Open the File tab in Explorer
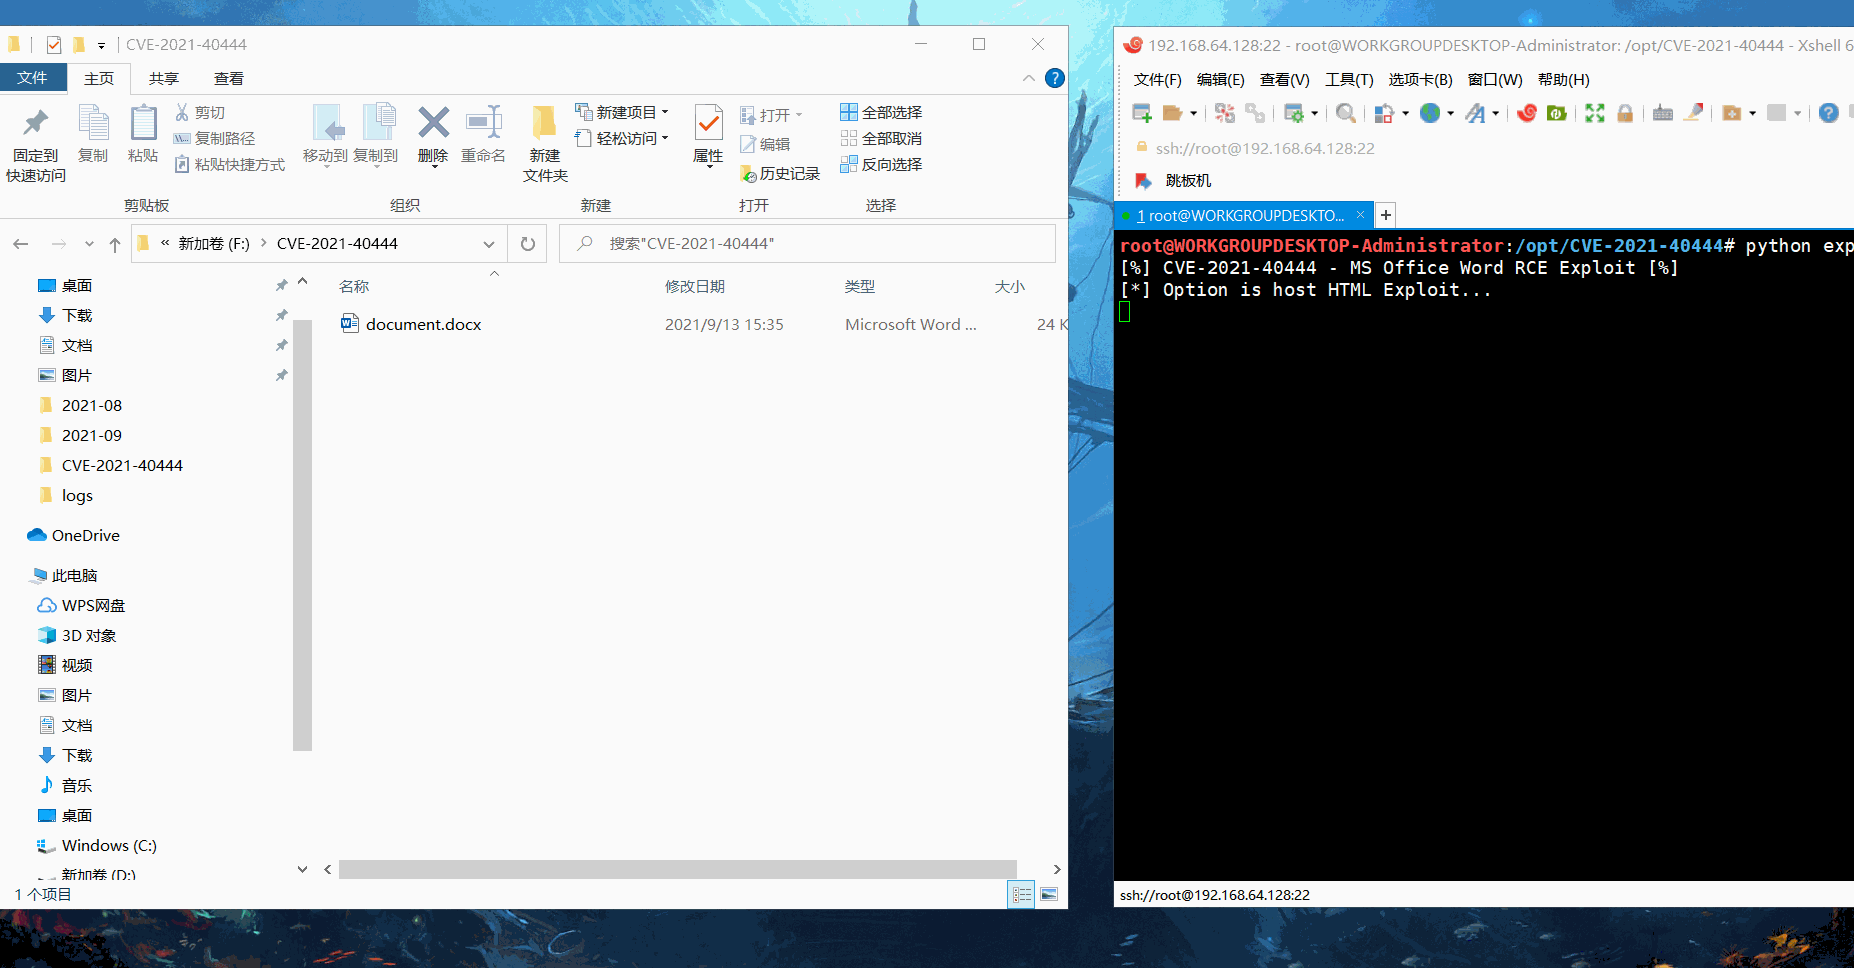The width and height of the screenshot is (1854, 968). [32, 78]
